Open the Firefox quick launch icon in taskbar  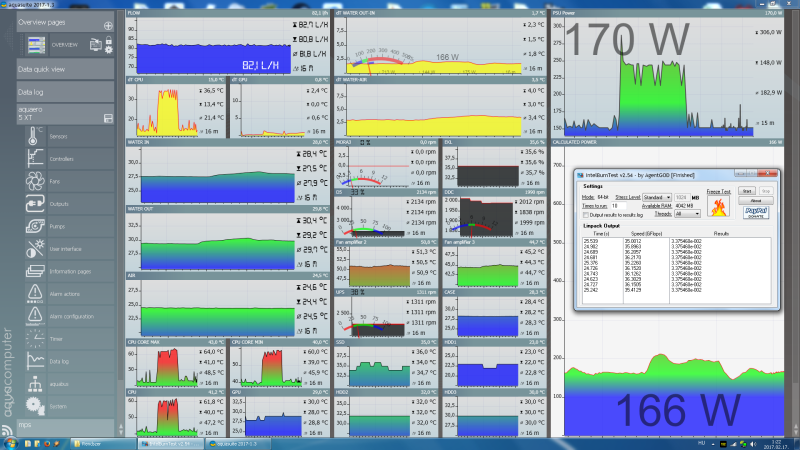(47, 444)
